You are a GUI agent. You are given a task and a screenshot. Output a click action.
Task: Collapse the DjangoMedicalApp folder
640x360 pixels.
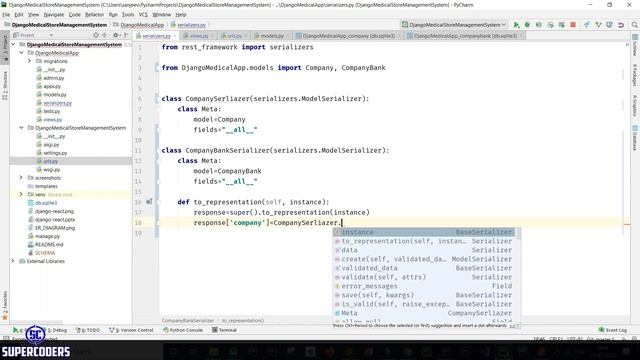click(x=21, y=53)
